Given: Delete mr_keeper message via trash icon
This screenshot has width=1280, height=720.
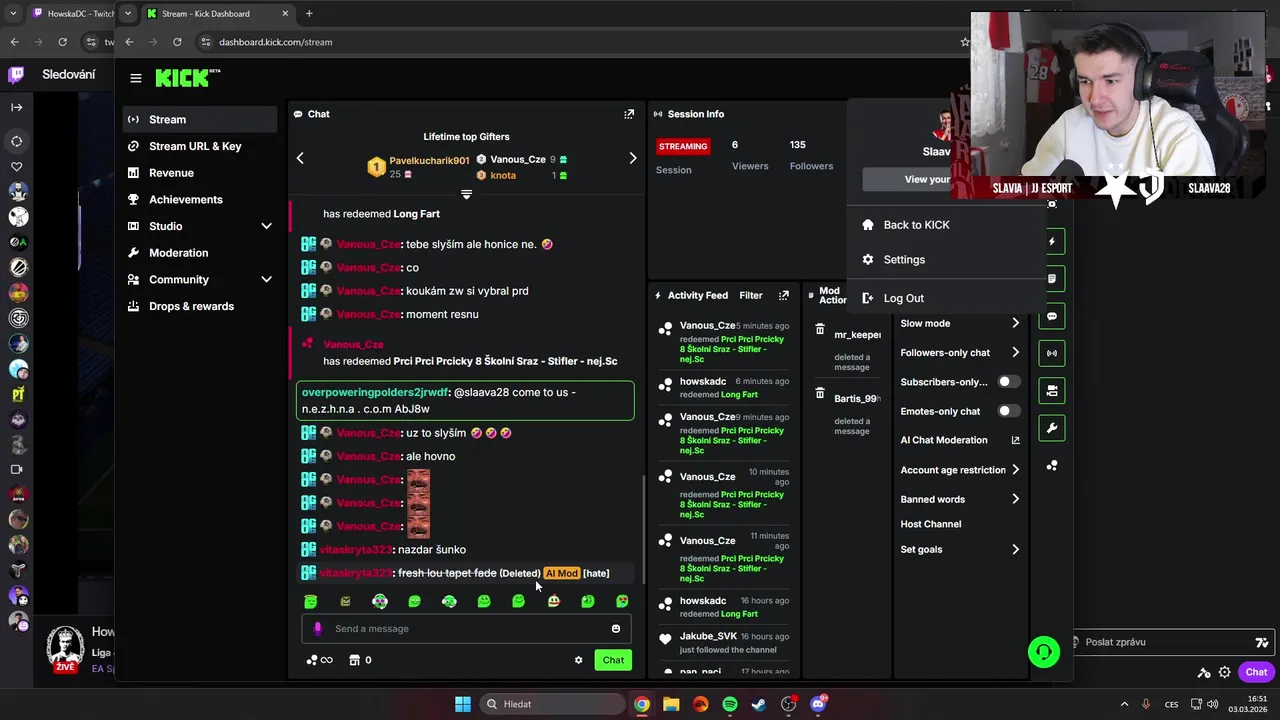Looking at the screenshot, I should pyautogui.click(x=820, y=329).
